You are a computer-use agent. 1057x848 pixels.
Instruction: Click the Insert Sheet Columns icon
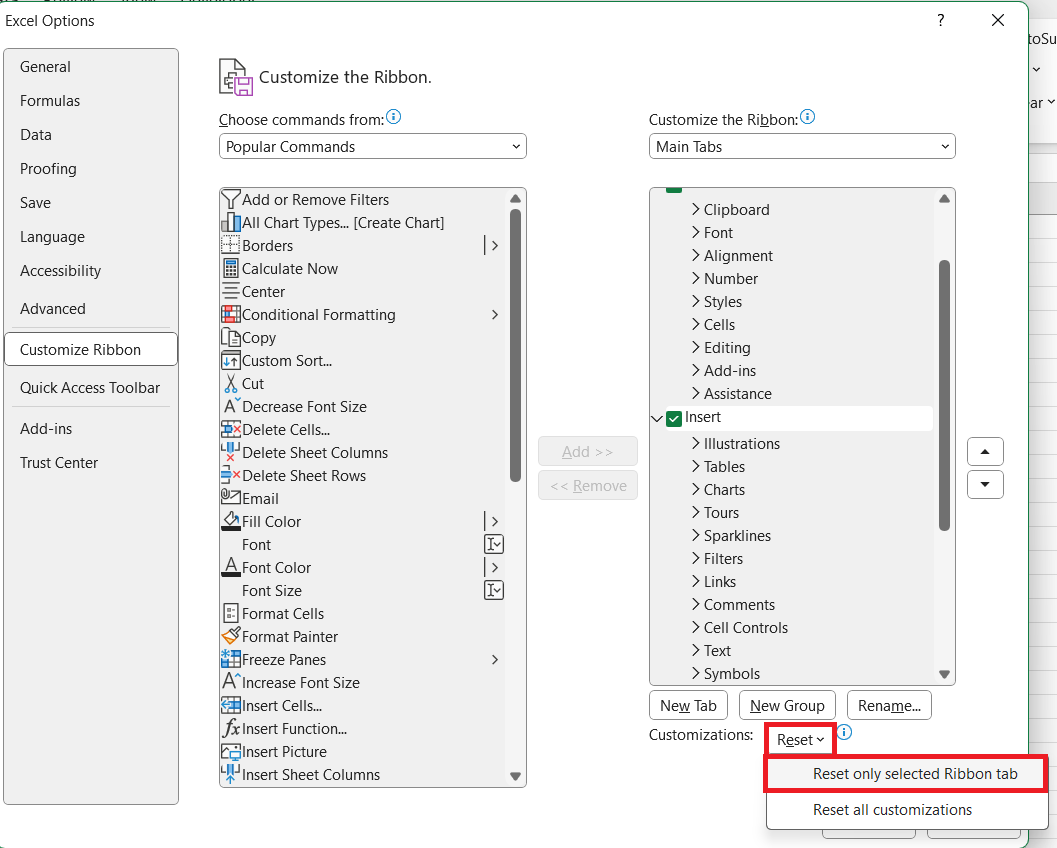[x=231, y=774]
